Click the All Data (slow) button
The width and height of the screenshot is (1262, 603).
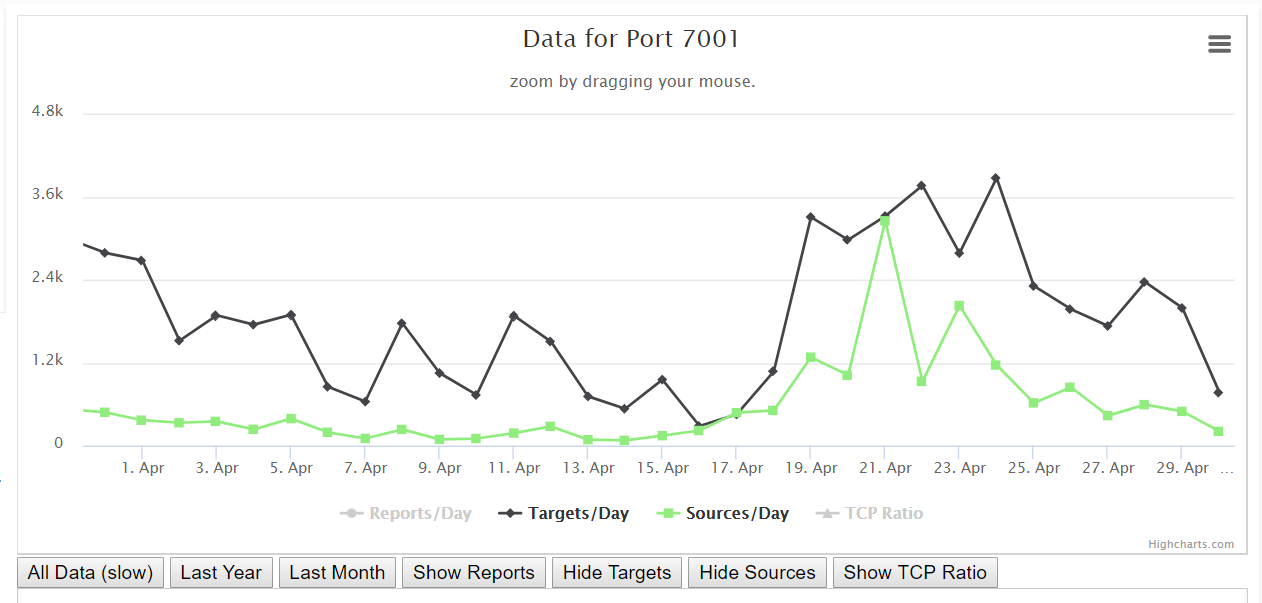[90, 573]
